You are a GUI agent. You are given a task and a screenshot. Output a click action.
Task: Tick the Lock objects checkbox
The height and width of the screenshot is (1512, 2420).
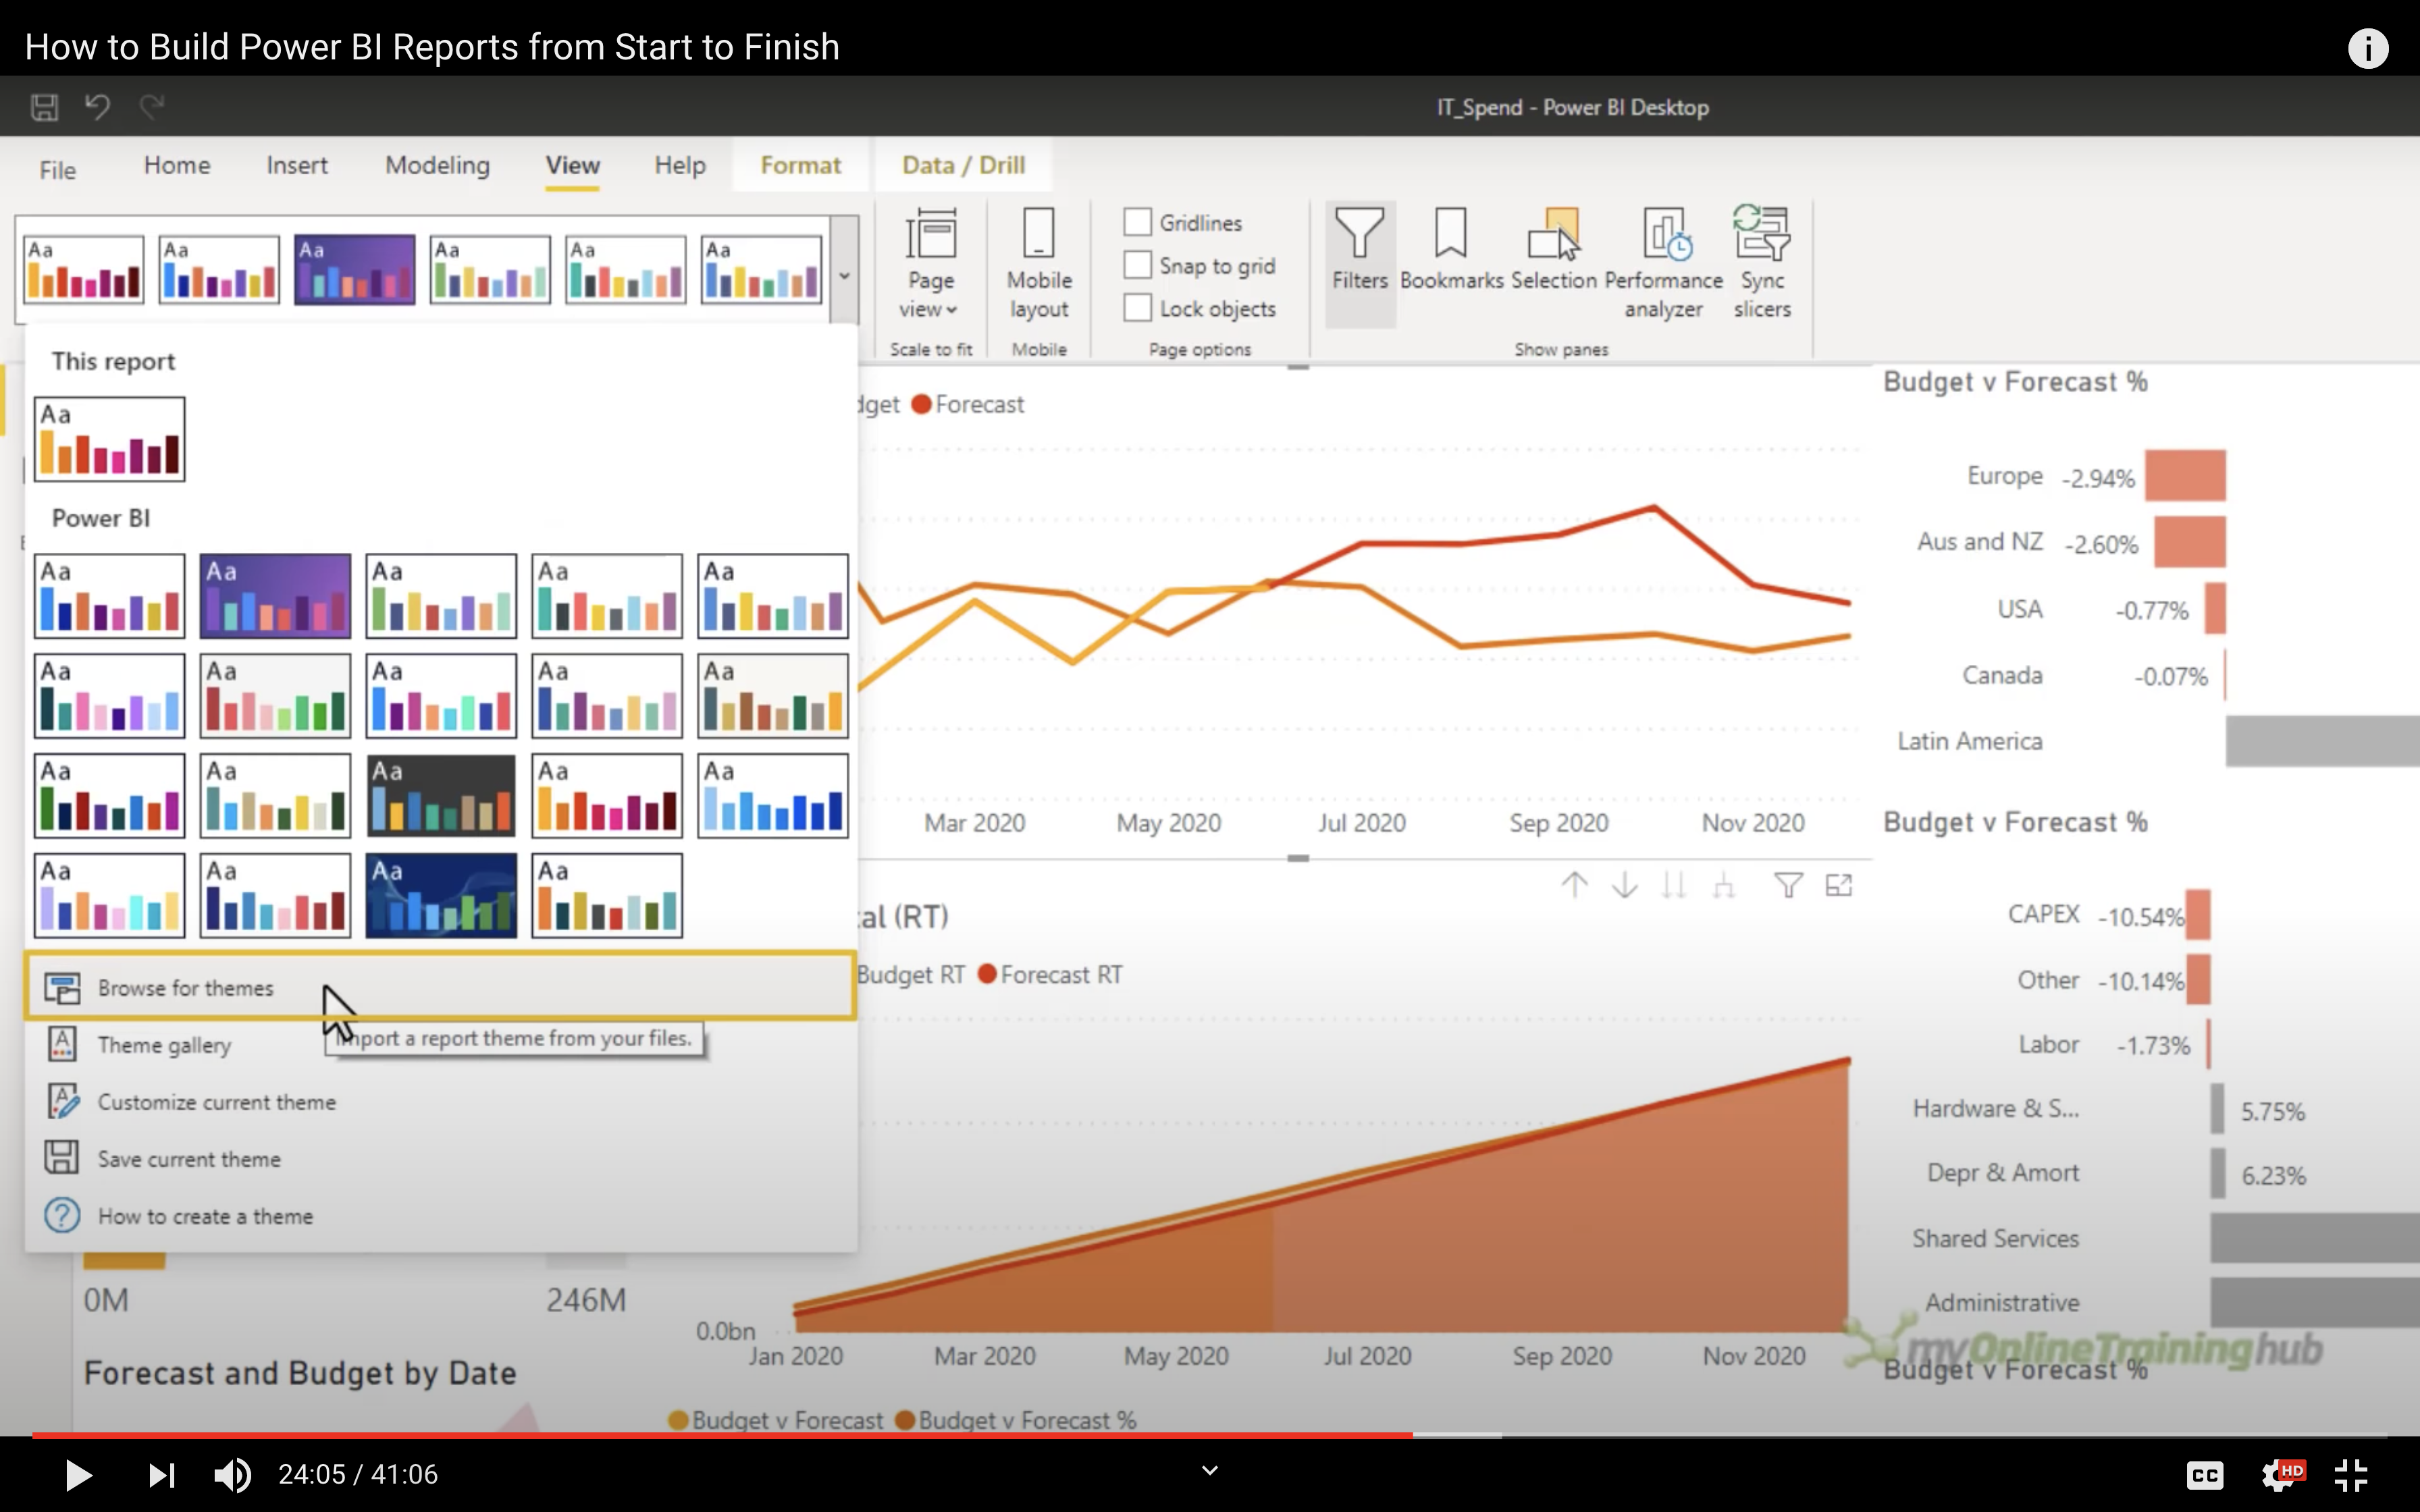click(1137, 308)
